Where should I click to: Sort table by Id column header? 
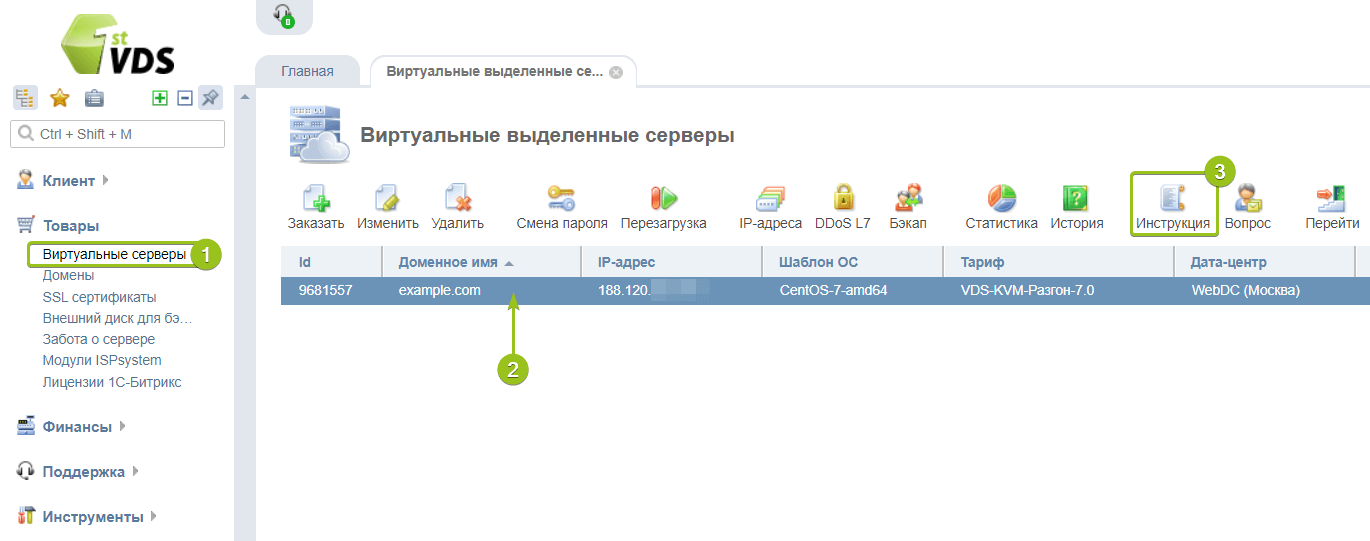click(331, 263)
